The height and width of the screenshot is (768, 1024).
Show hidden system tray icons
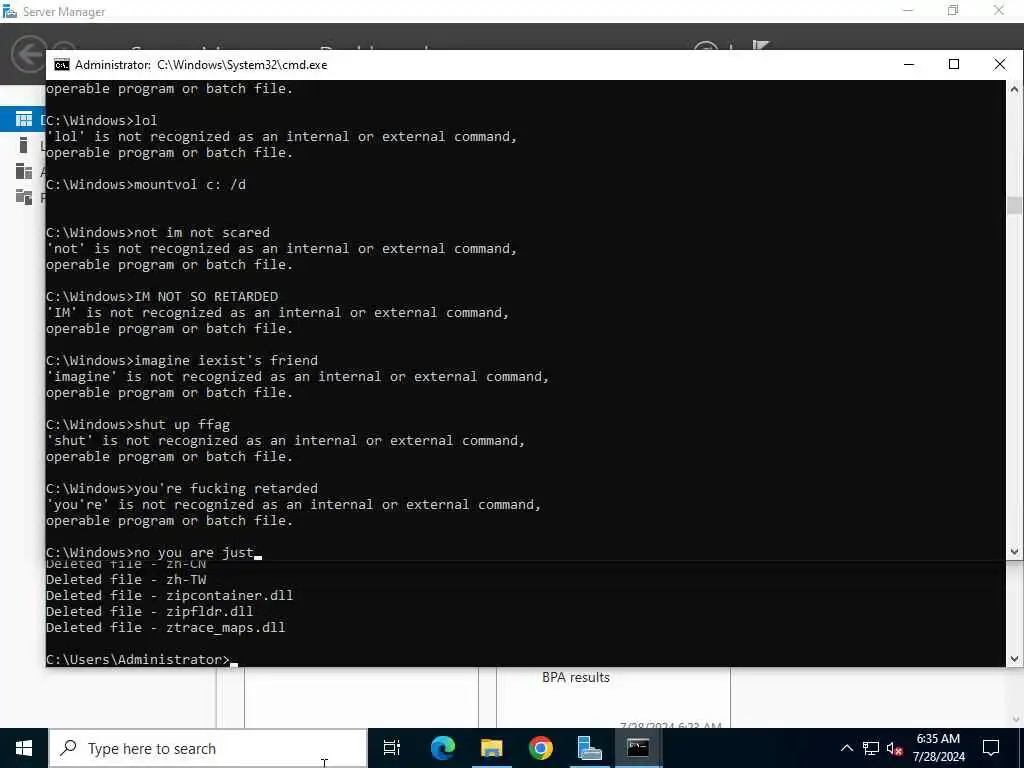click(x=846, y=748)
